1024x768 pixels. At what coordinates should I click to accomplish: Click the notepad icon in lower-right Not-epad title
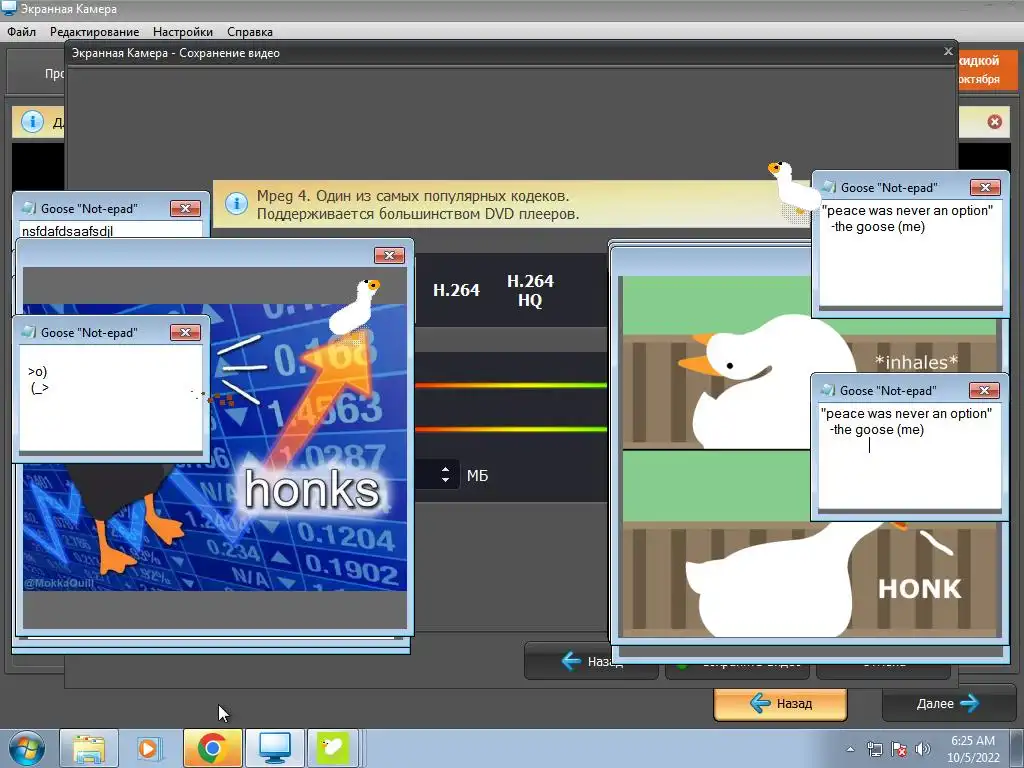828,391
